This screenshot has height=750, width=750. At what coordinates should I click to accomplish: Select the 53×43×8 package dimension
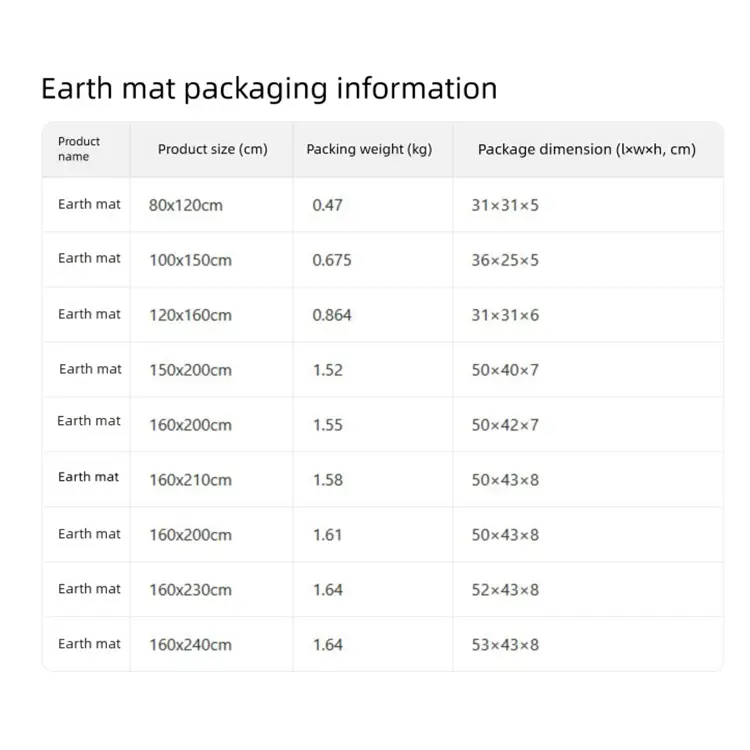(505, 645)
